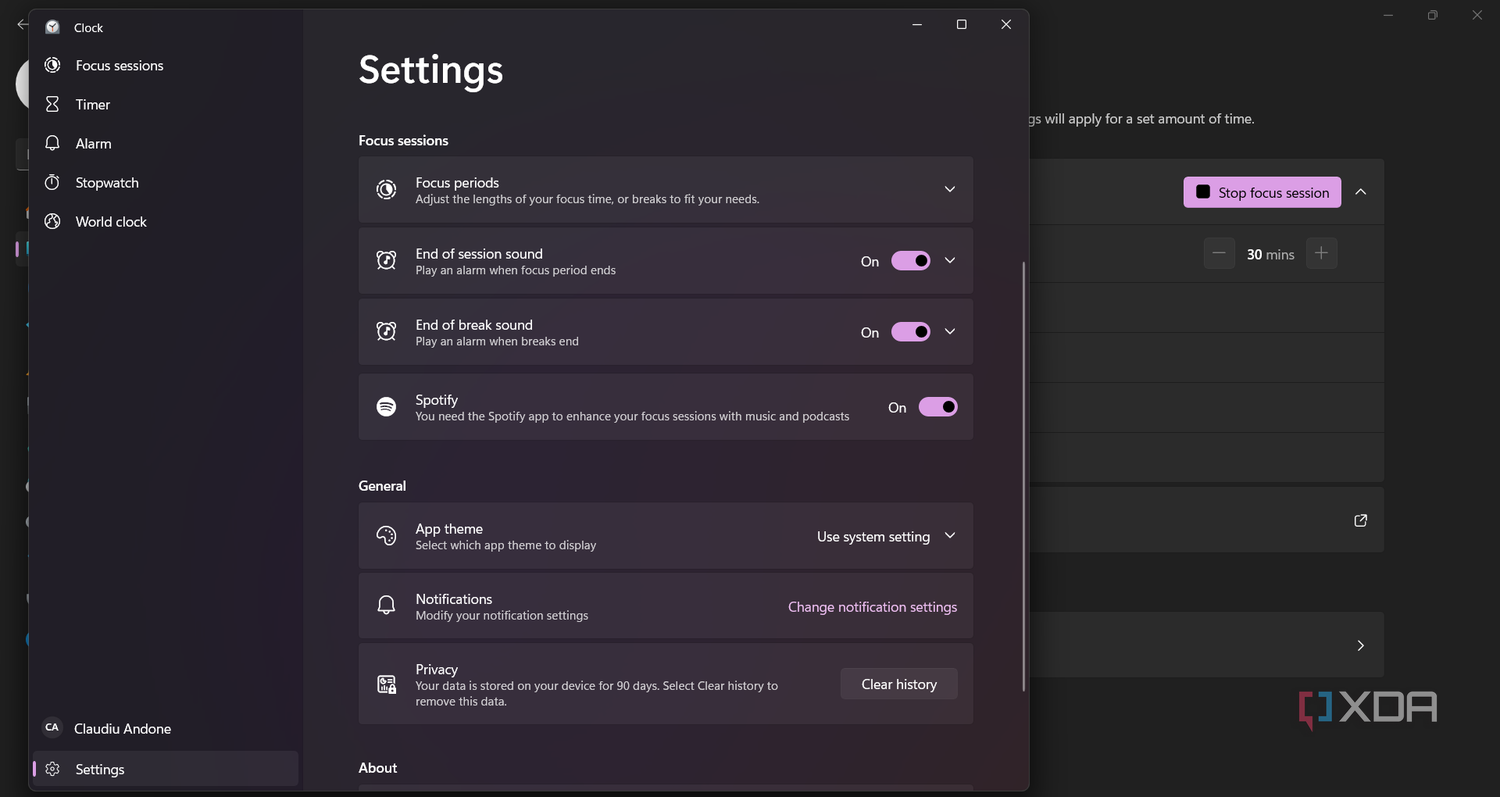Open the chevron-right row in background window
The width and height of the screenshot is (1500, 797).
tap(1360, 645)
